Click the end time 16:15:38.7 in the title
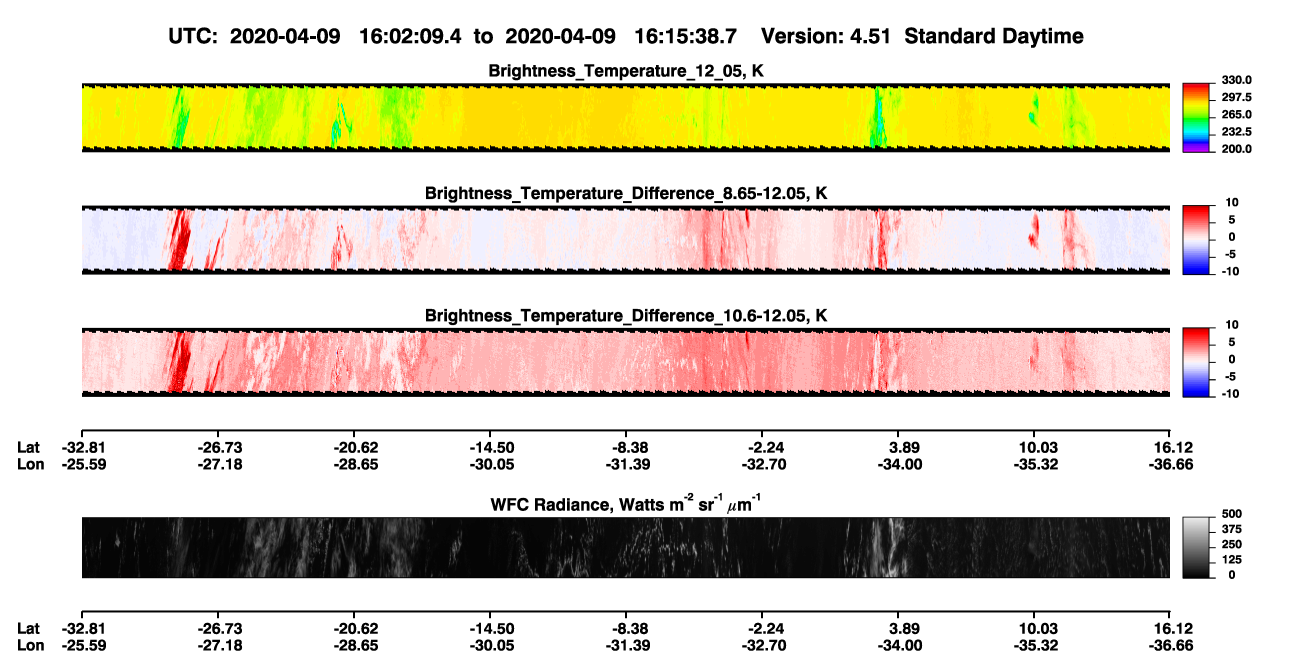The width and height of the screenshot is (1300, 667). pyautogui.click(x=685, y=36)
